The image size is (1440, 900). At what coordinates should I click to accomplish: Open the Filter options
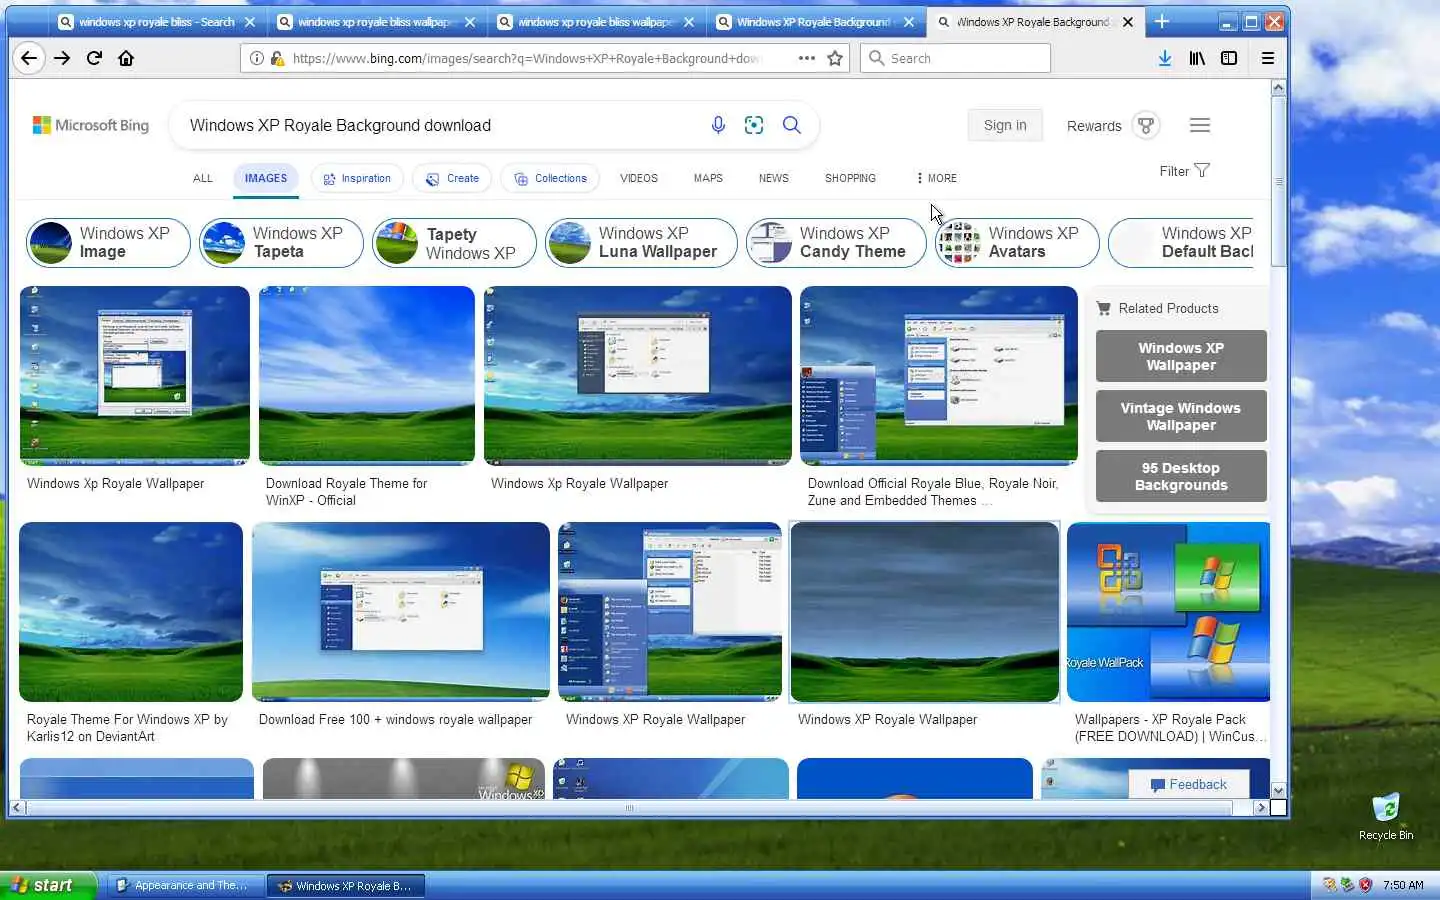pyautogui.click(x=1184, y=171)
